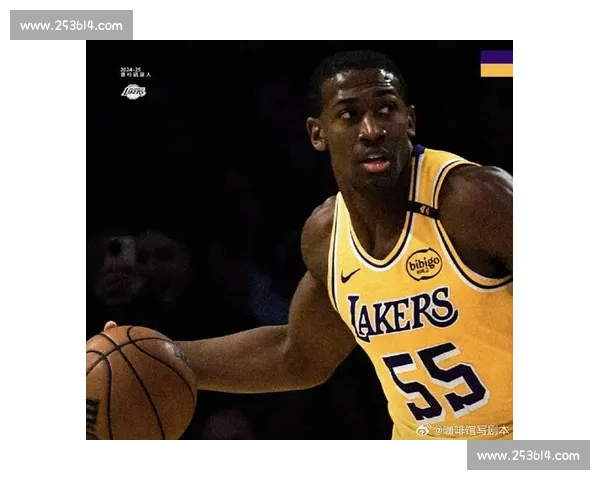
Task: Click the small patch on the jersey strap
Action: [424, 210]
